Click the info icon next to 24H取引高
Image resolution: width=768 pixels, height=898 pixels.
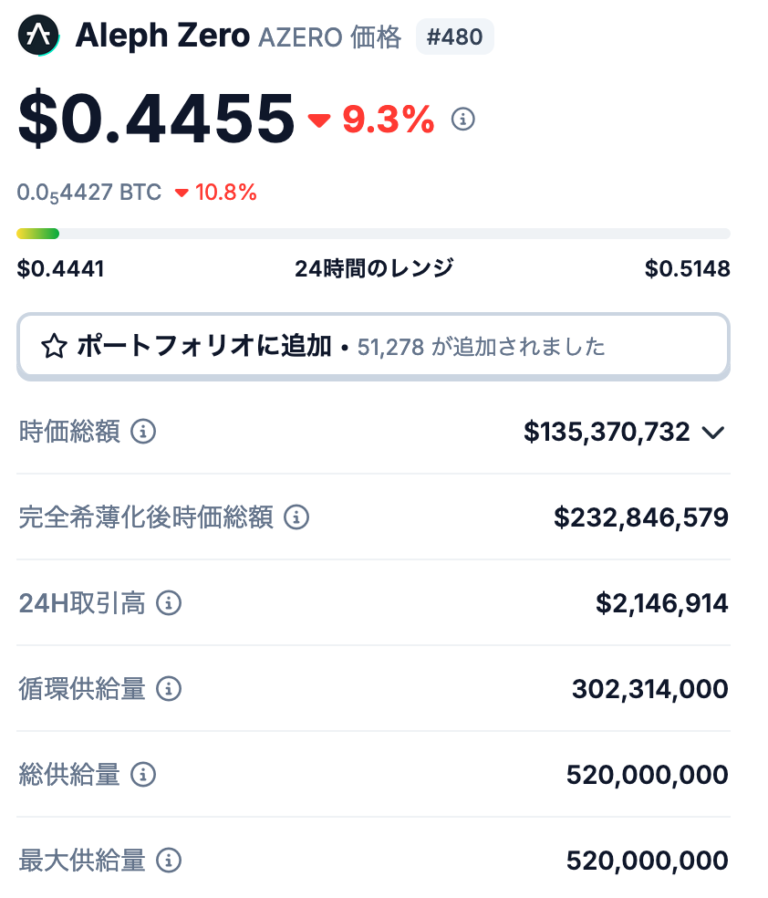click(x=168, y=604)
